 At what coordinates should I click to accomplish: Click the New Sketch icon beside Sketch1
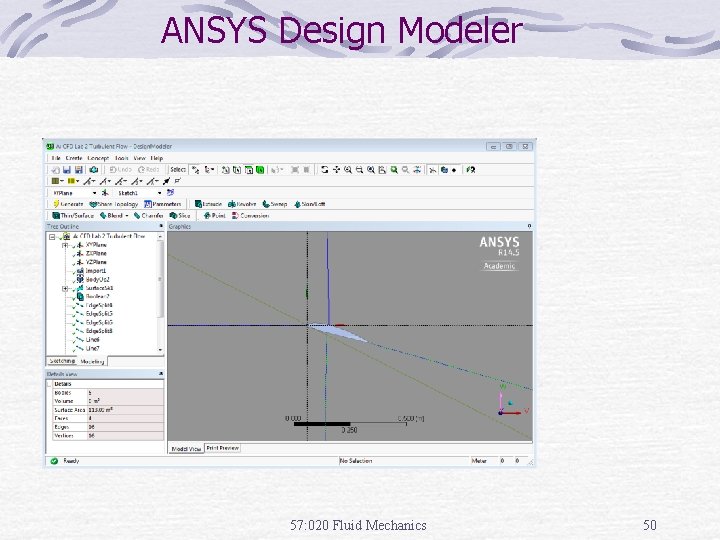point(170,193)
